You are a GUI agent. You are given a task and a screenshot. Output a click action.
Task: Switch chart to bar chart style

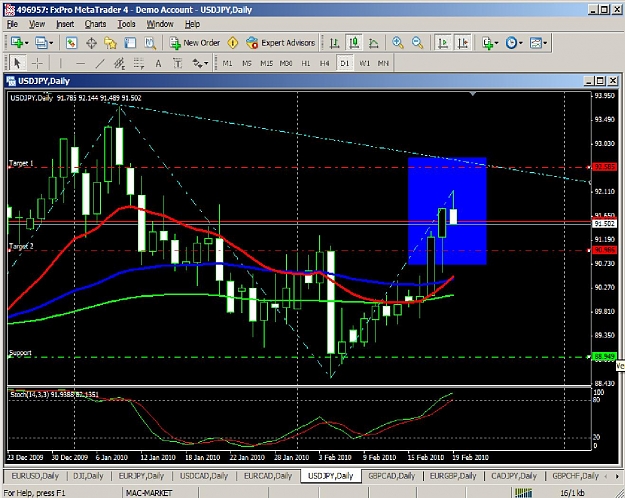coord(334,43)
